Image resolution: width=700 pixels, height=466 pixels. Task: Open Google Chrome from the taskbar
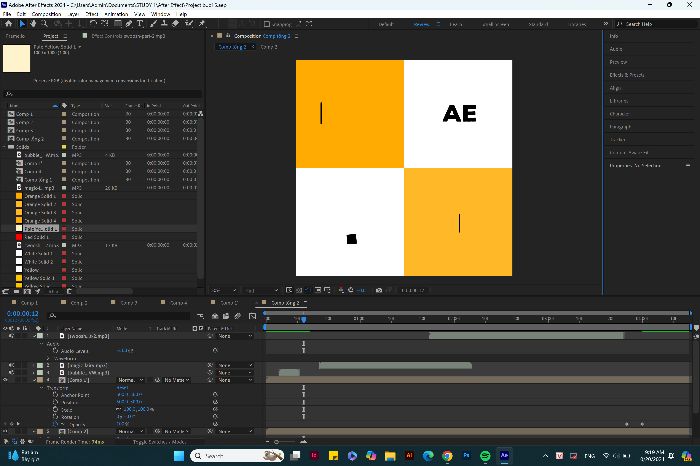coord(447,455)
